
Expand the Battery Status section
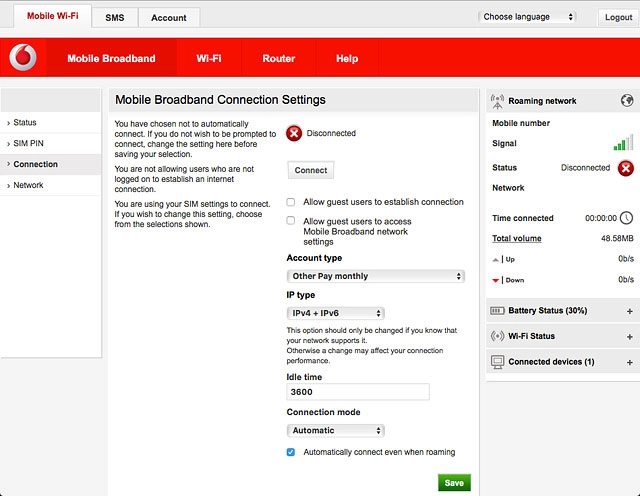629,311
